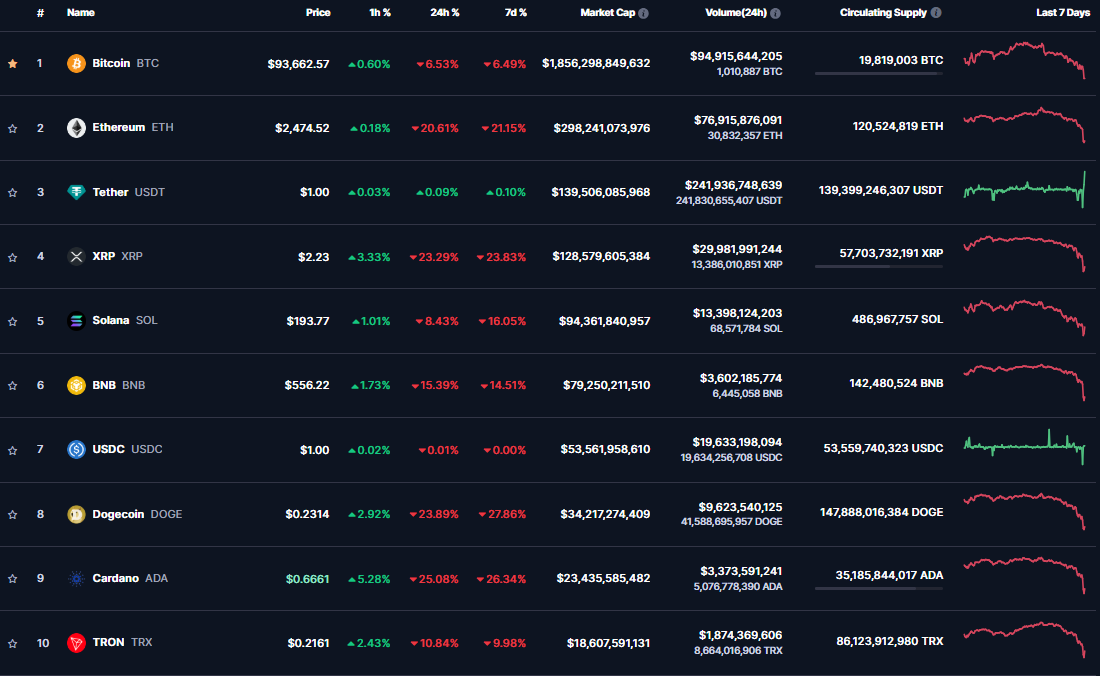Unstar Bitcoin from the watchlist
The width and height of the screenshot is (1100, 676).
(13, 63)
